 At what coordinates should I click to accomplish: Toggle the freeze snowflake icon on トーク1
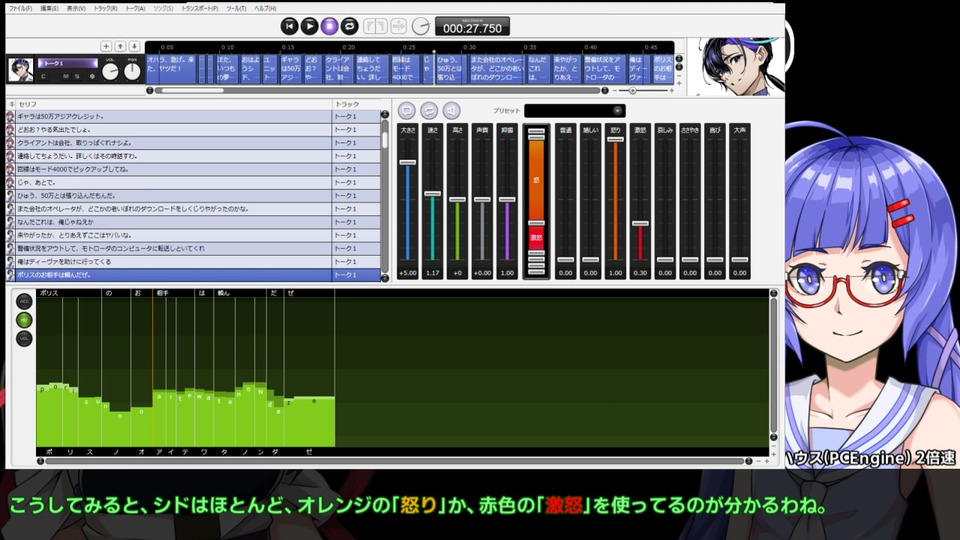coord(92,77)
